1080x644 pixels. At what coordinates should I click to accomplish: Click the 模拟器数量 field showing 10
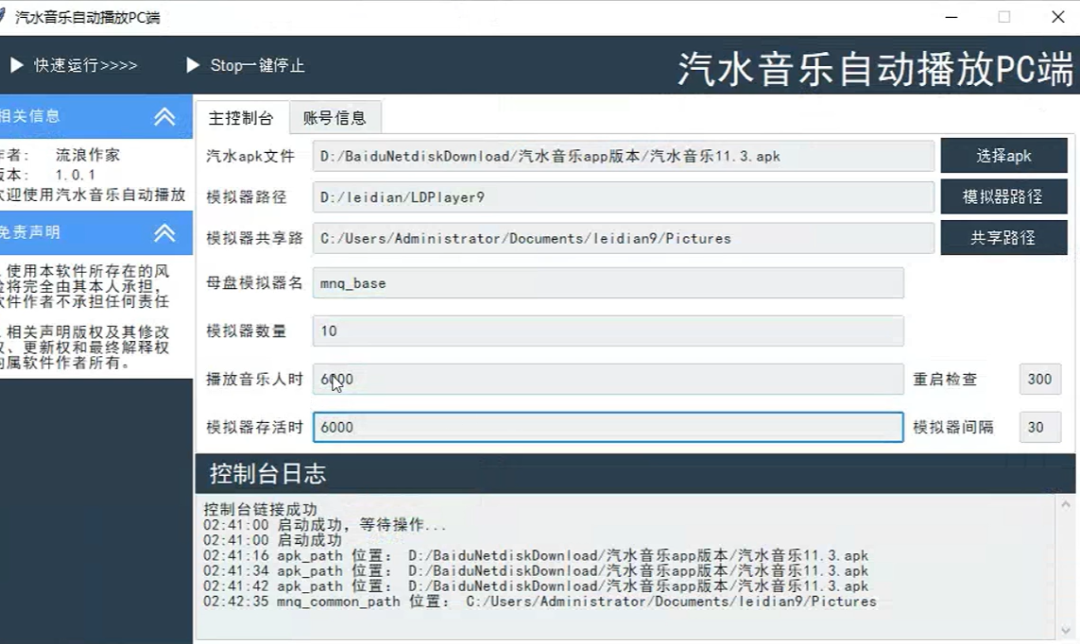[x=608, y=331]
